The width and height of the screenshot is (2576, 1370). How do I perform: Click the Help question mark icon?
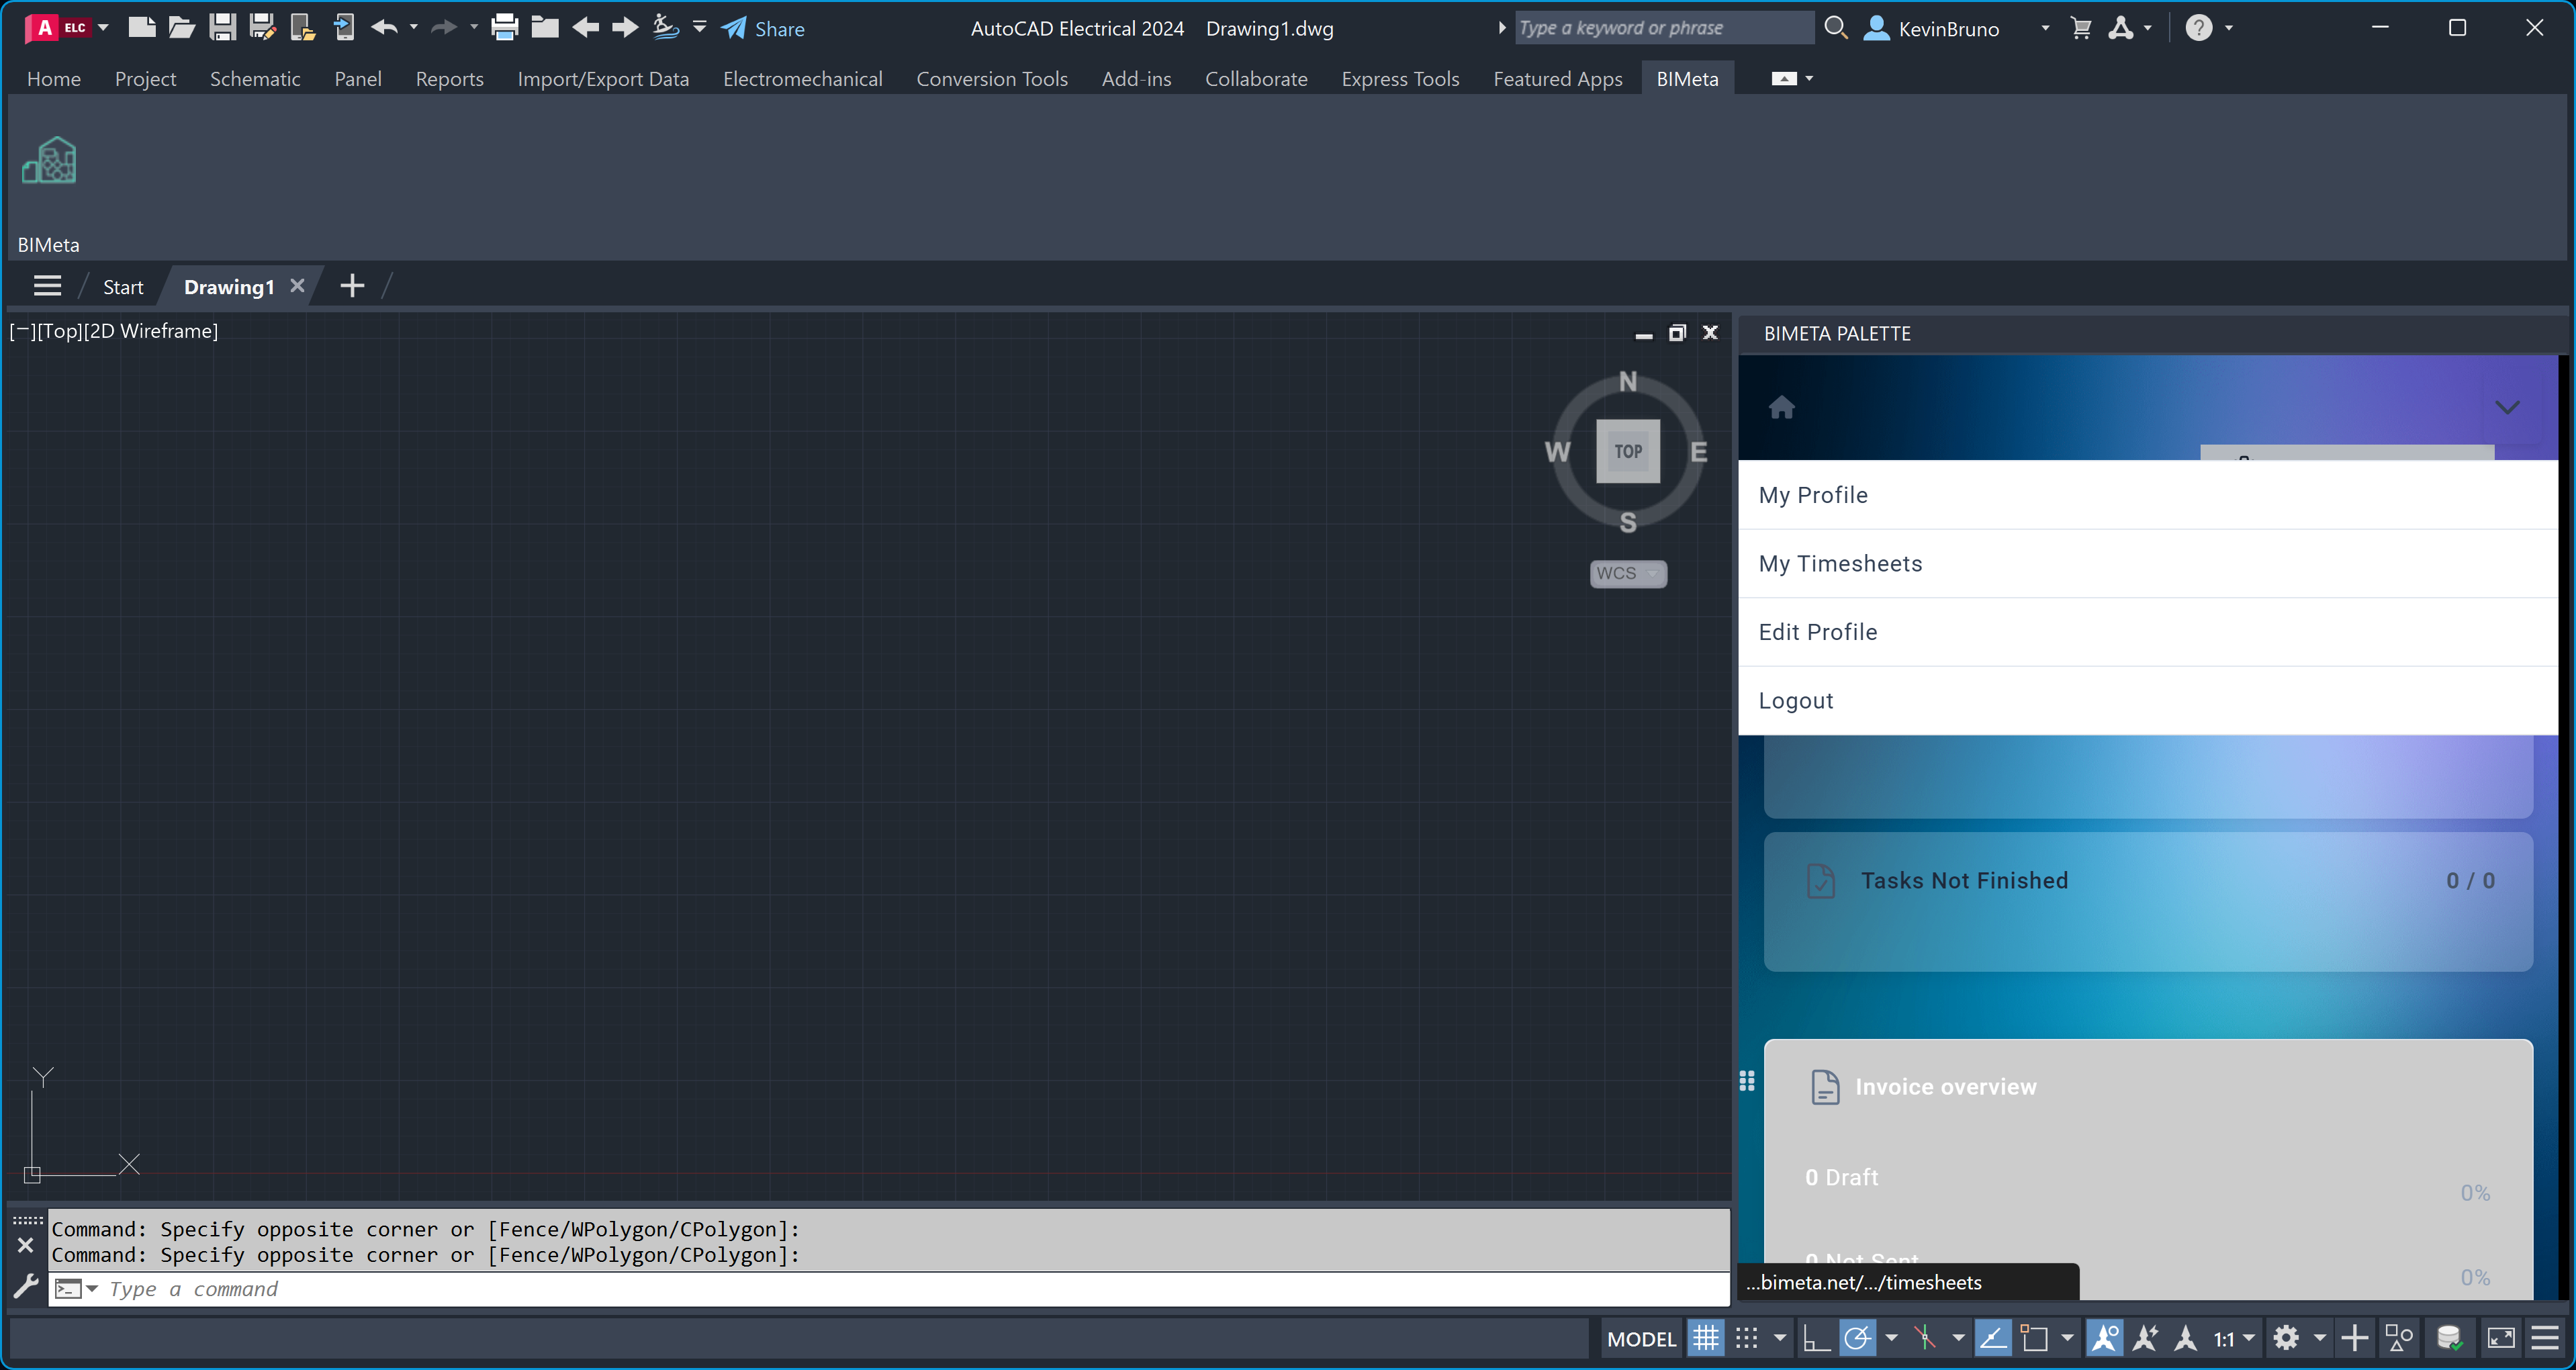(2198, 28)
